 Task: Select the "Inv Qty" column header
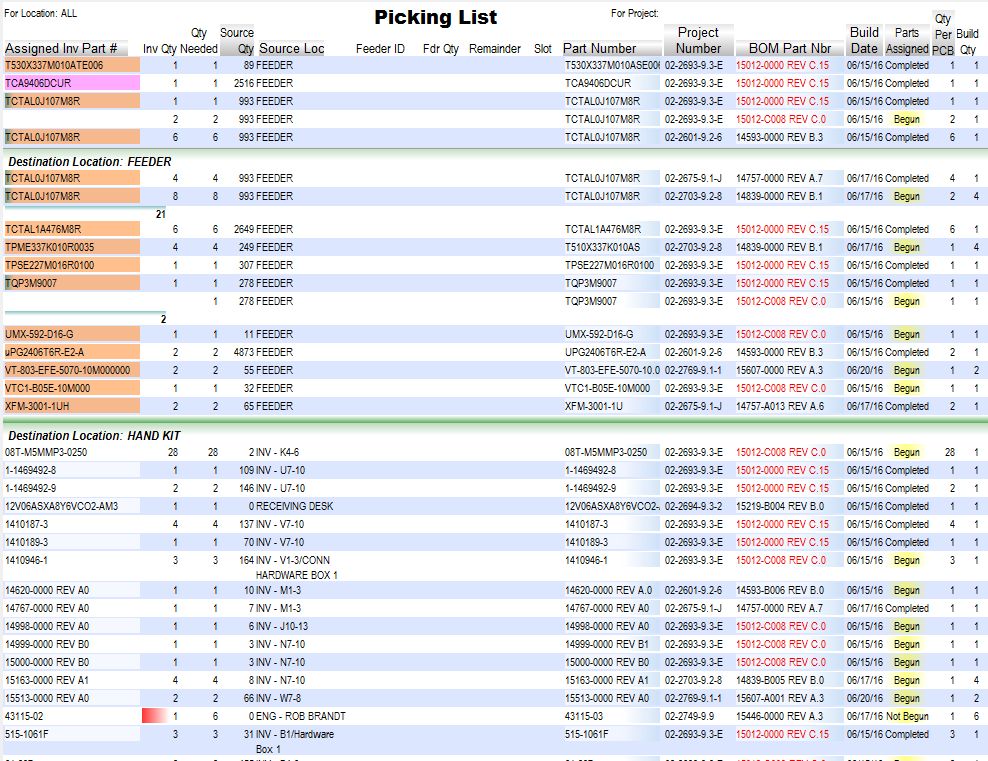pyautogui.click(x=159, y=49)
